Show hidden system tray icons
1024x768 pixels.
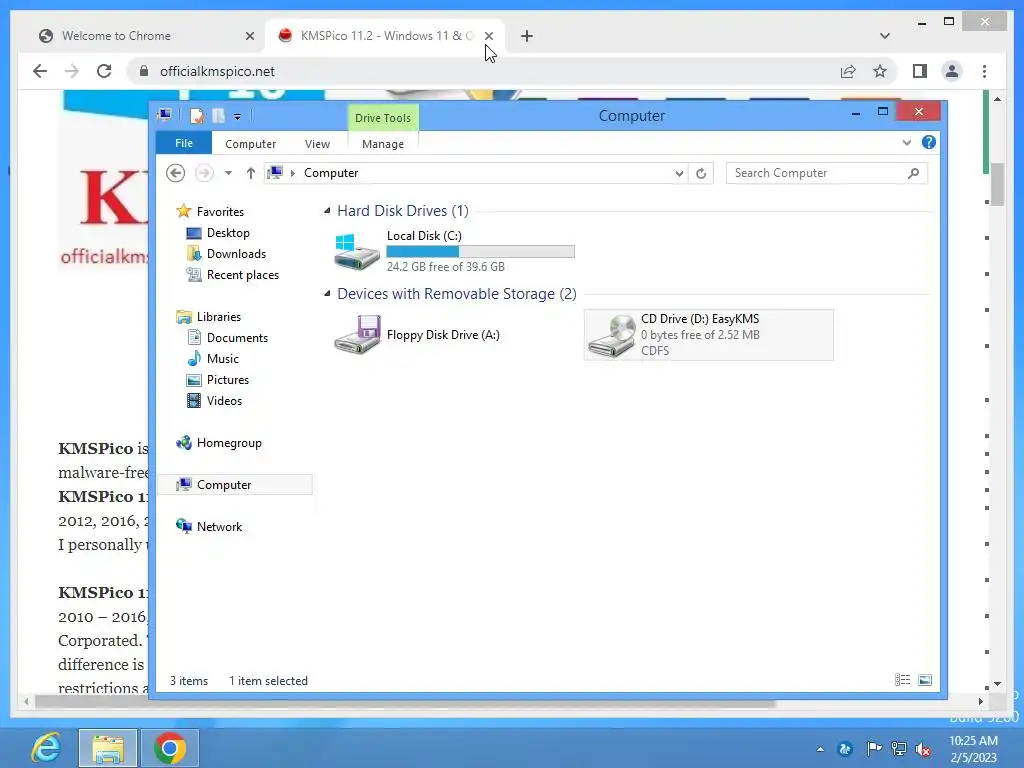tap(820, 749)
